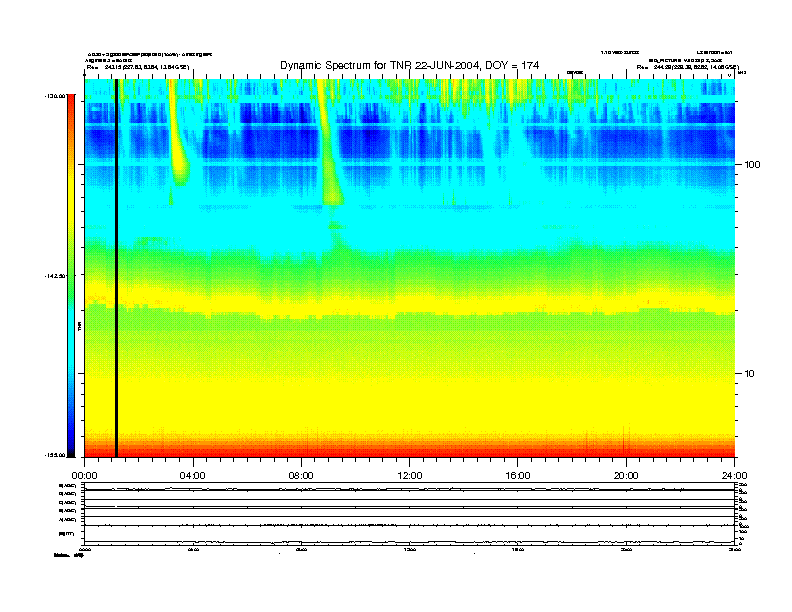
Task: Click the -142.50 color scale value
Action: (x=55, y=276)
